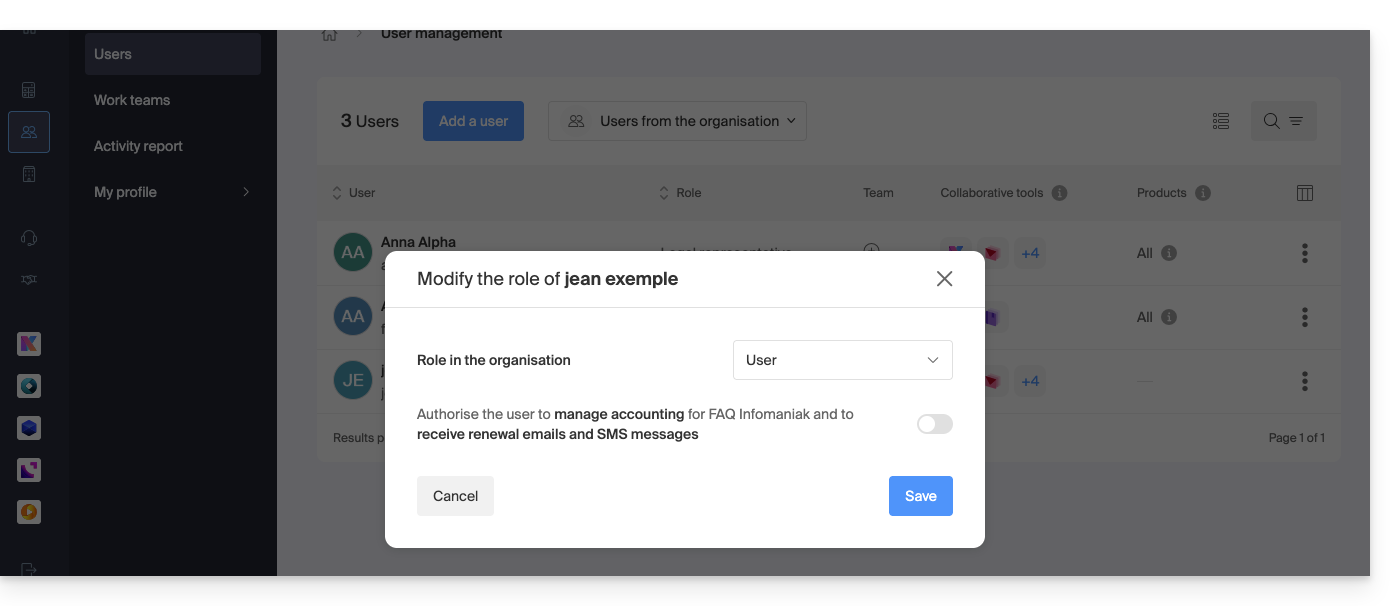Open Anna Alpha's three-dot actions menu
Screen dimensions: 1400x606
coord(1304,253)
